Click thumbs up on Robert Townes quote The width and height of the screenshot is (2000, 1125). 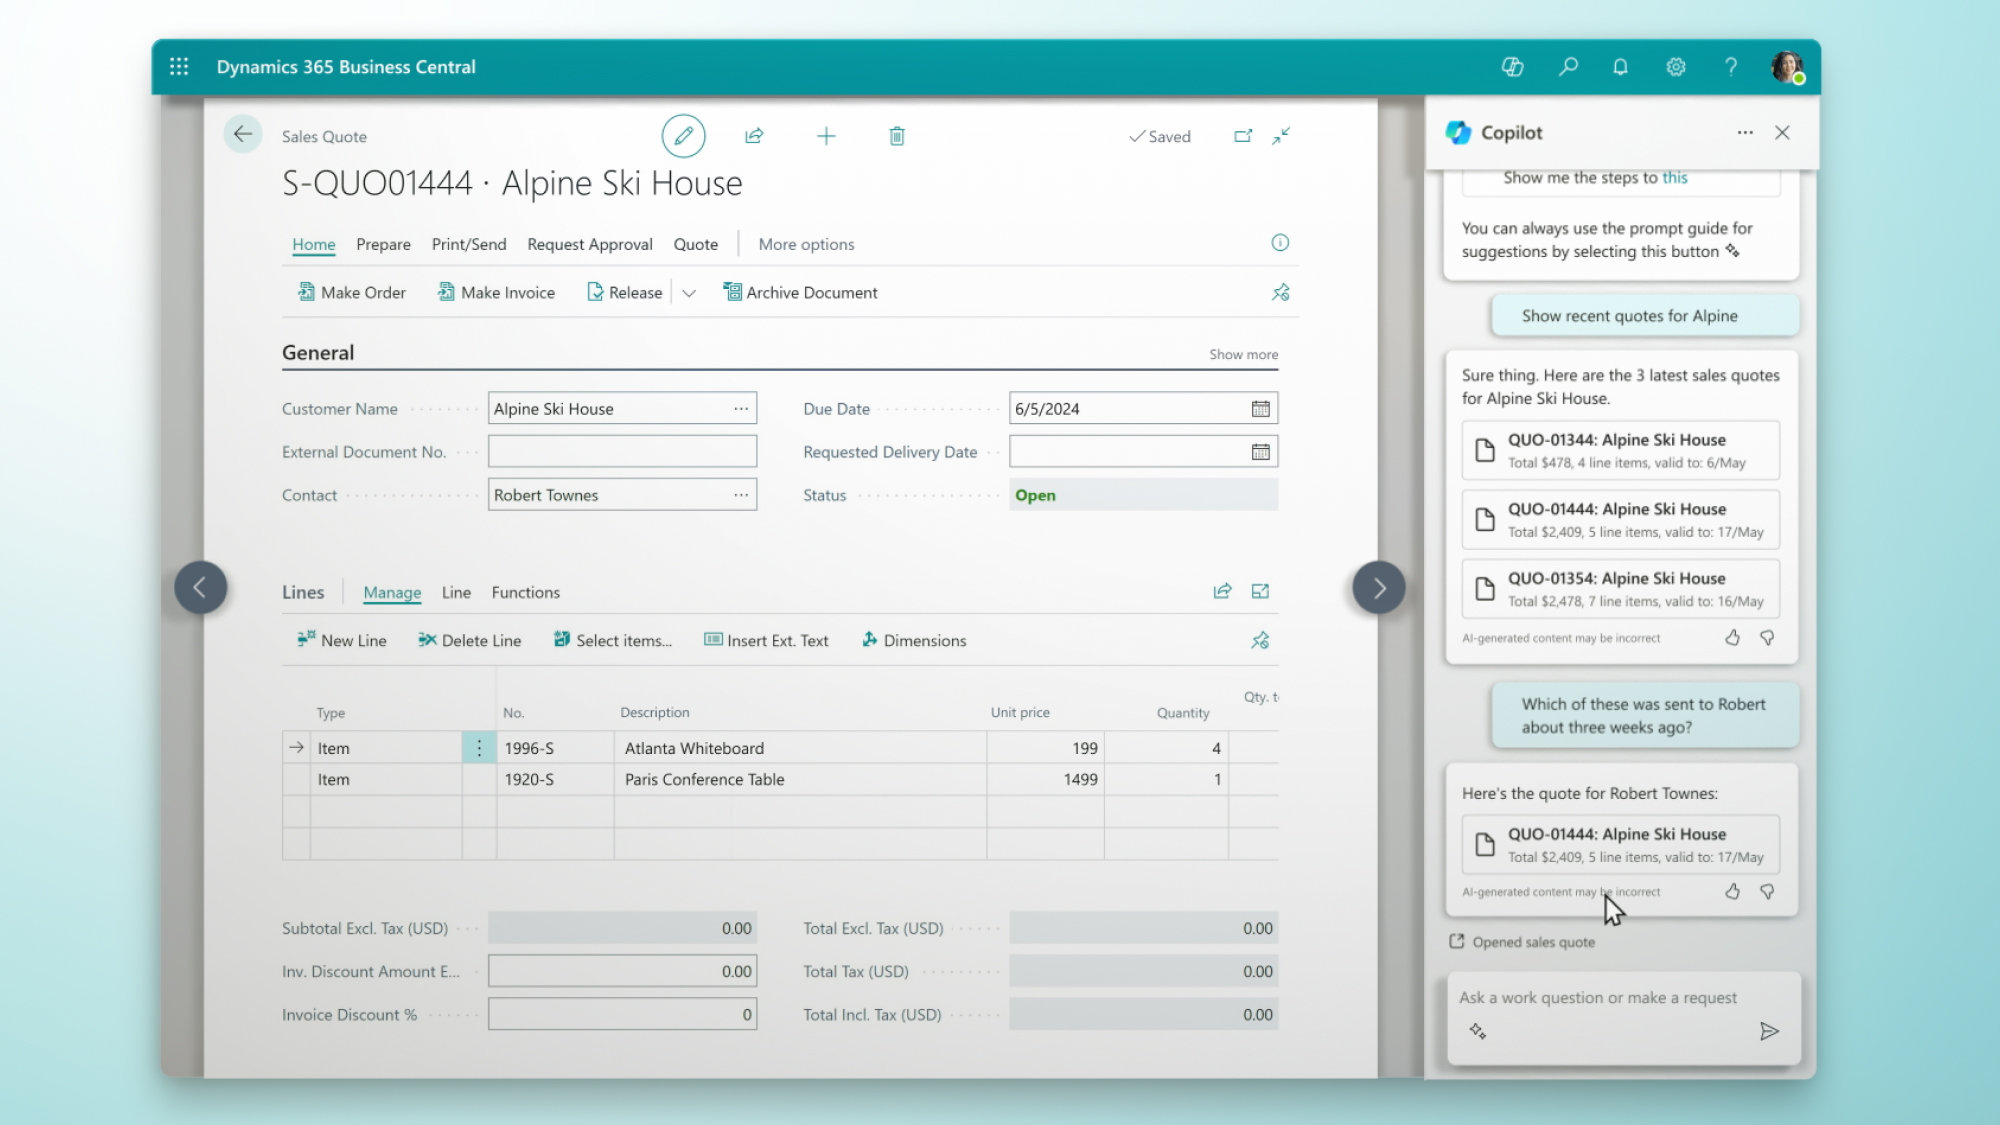[x=1732, y=891]
